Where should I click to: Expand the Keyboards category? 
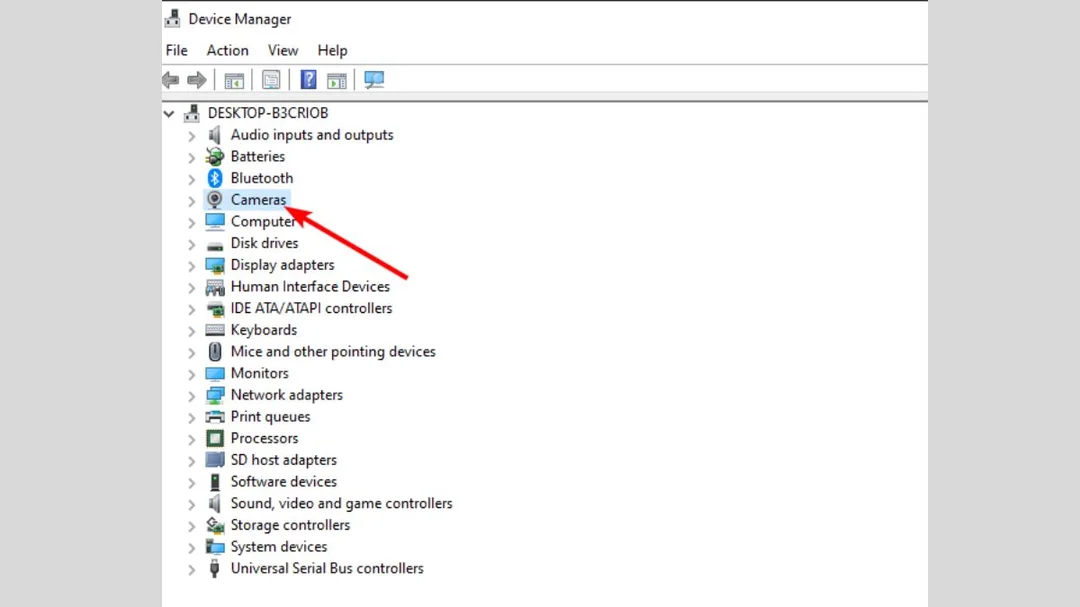tap(191, 331)
